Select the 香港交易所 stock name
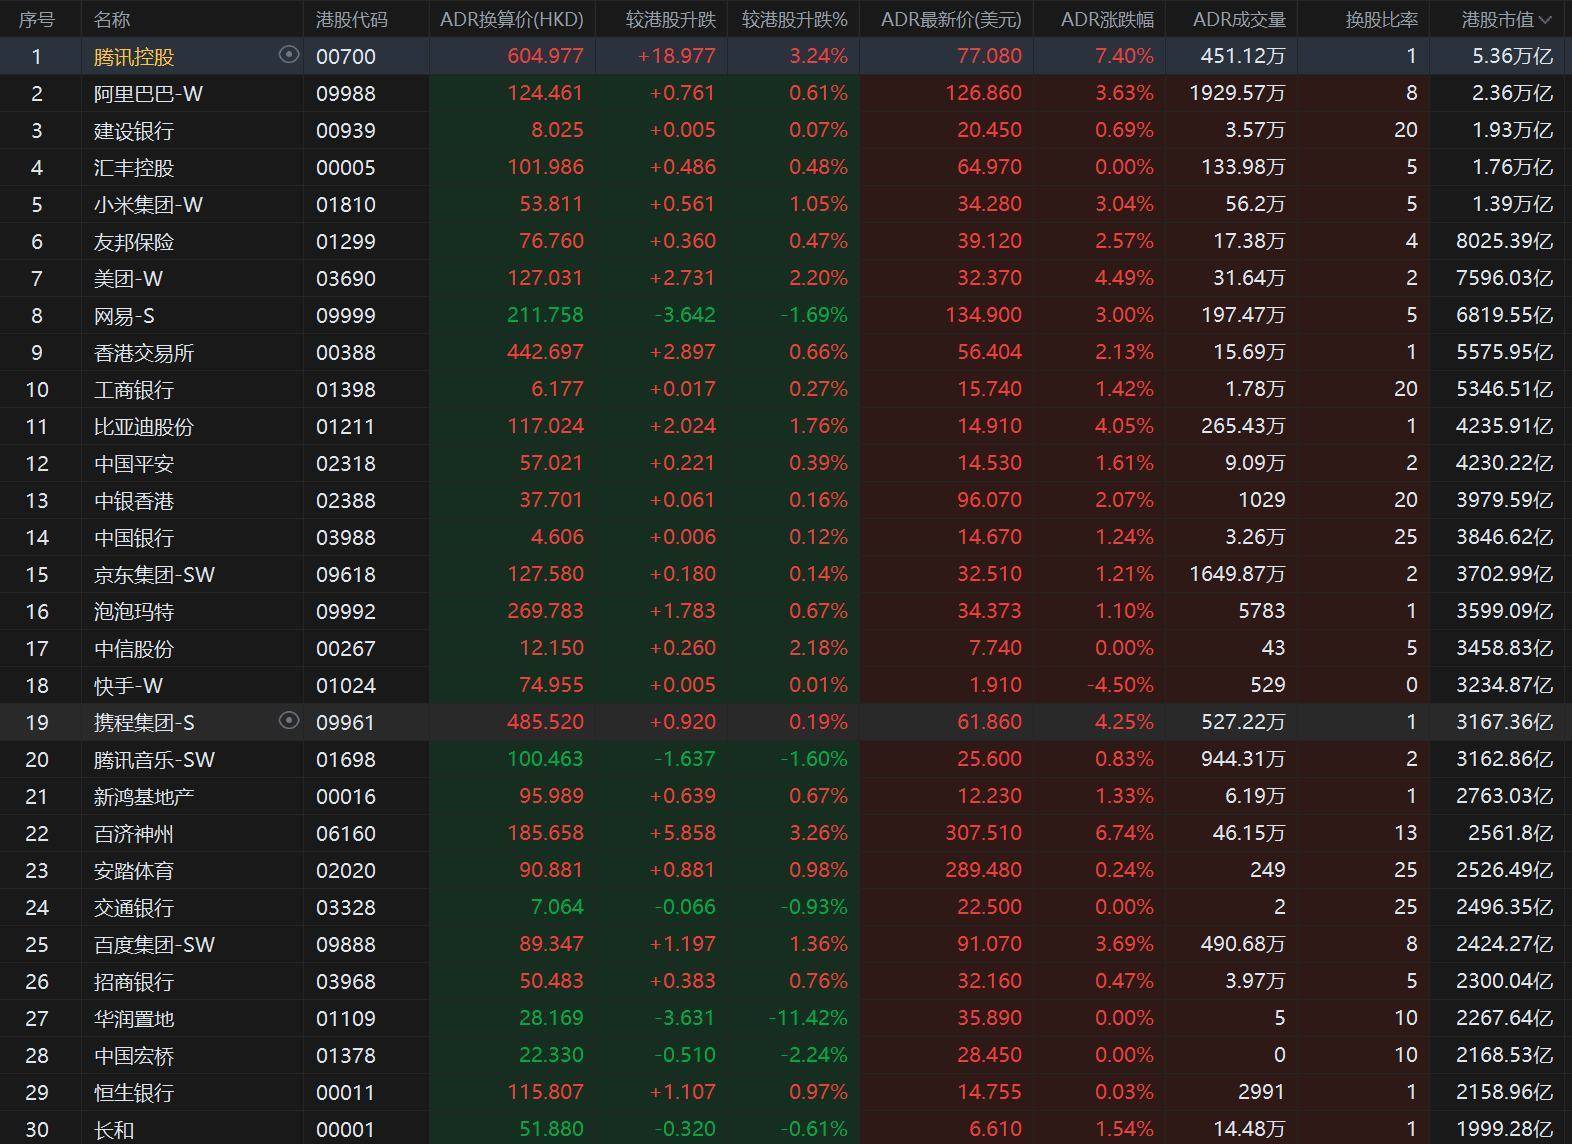This screenshot has height=1144, width=1572. click(144, 352)
